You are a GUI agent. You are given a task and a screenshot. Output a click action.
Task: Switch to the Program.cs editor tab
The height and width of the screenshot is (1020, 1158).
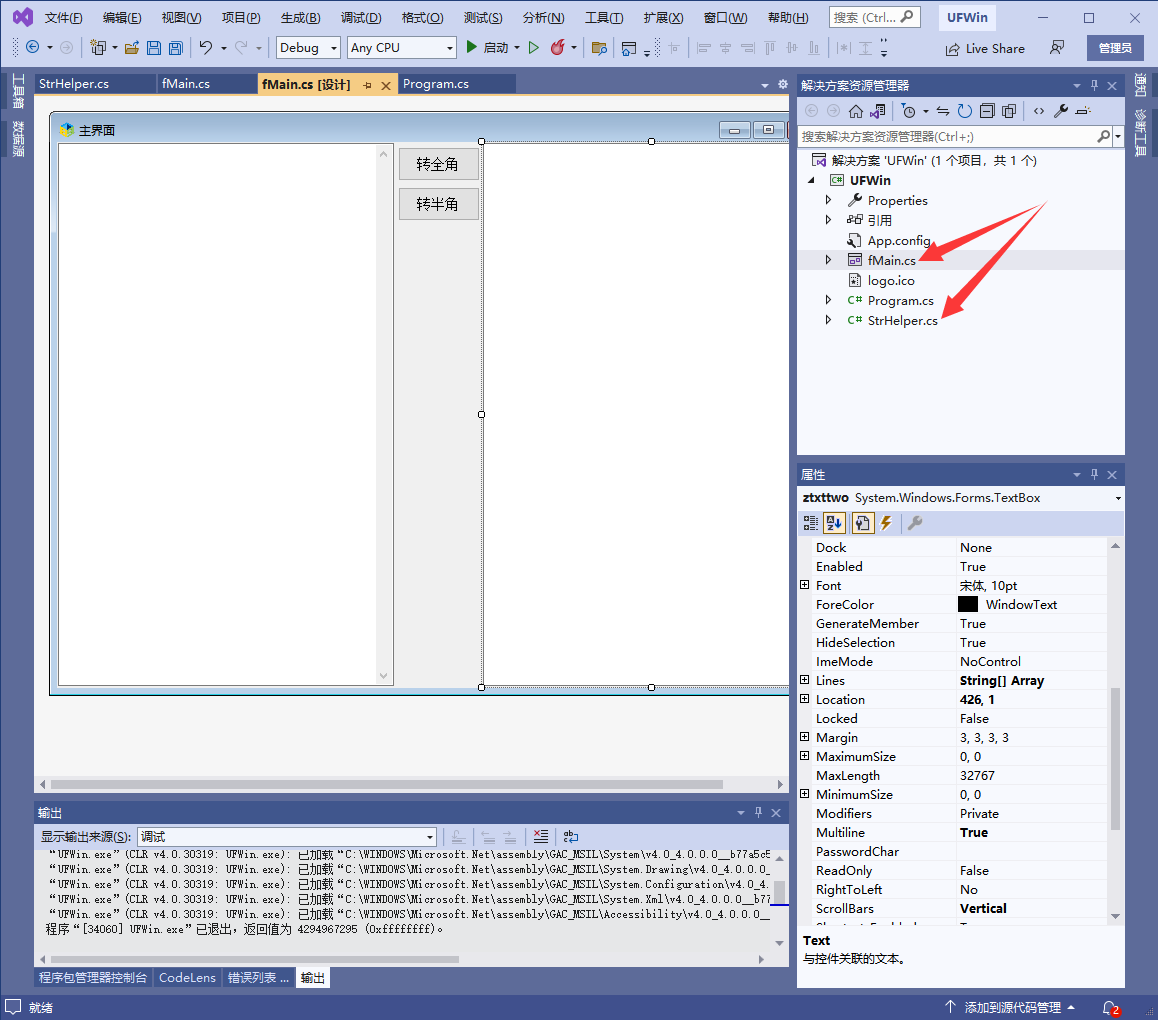[x=436, y=83]
